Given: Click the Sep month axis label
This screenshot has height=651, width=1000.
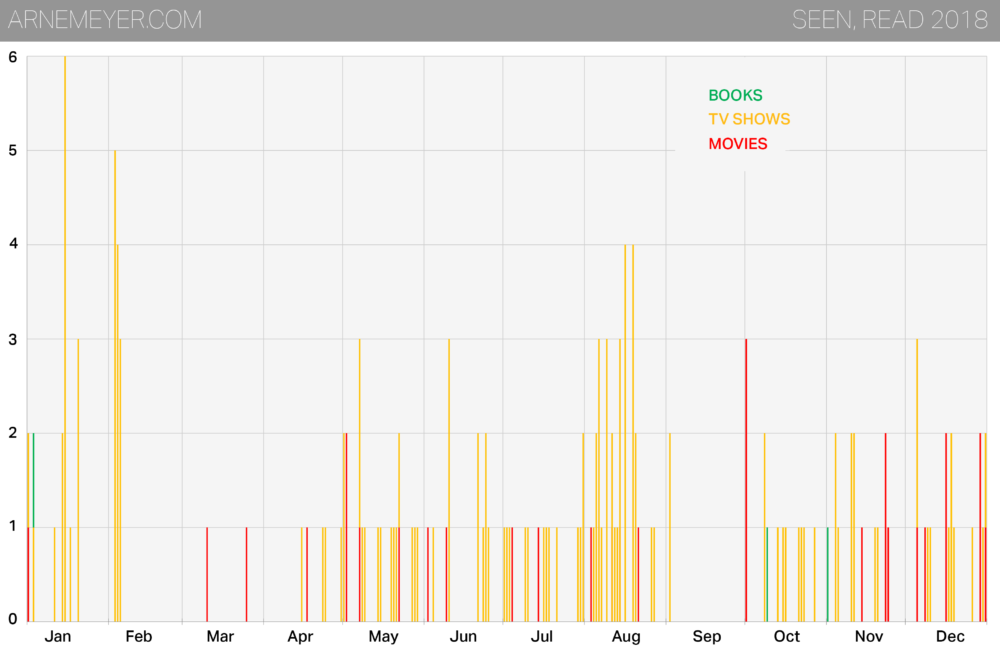Looking at the screenshot, I should [x=707, y=636].
